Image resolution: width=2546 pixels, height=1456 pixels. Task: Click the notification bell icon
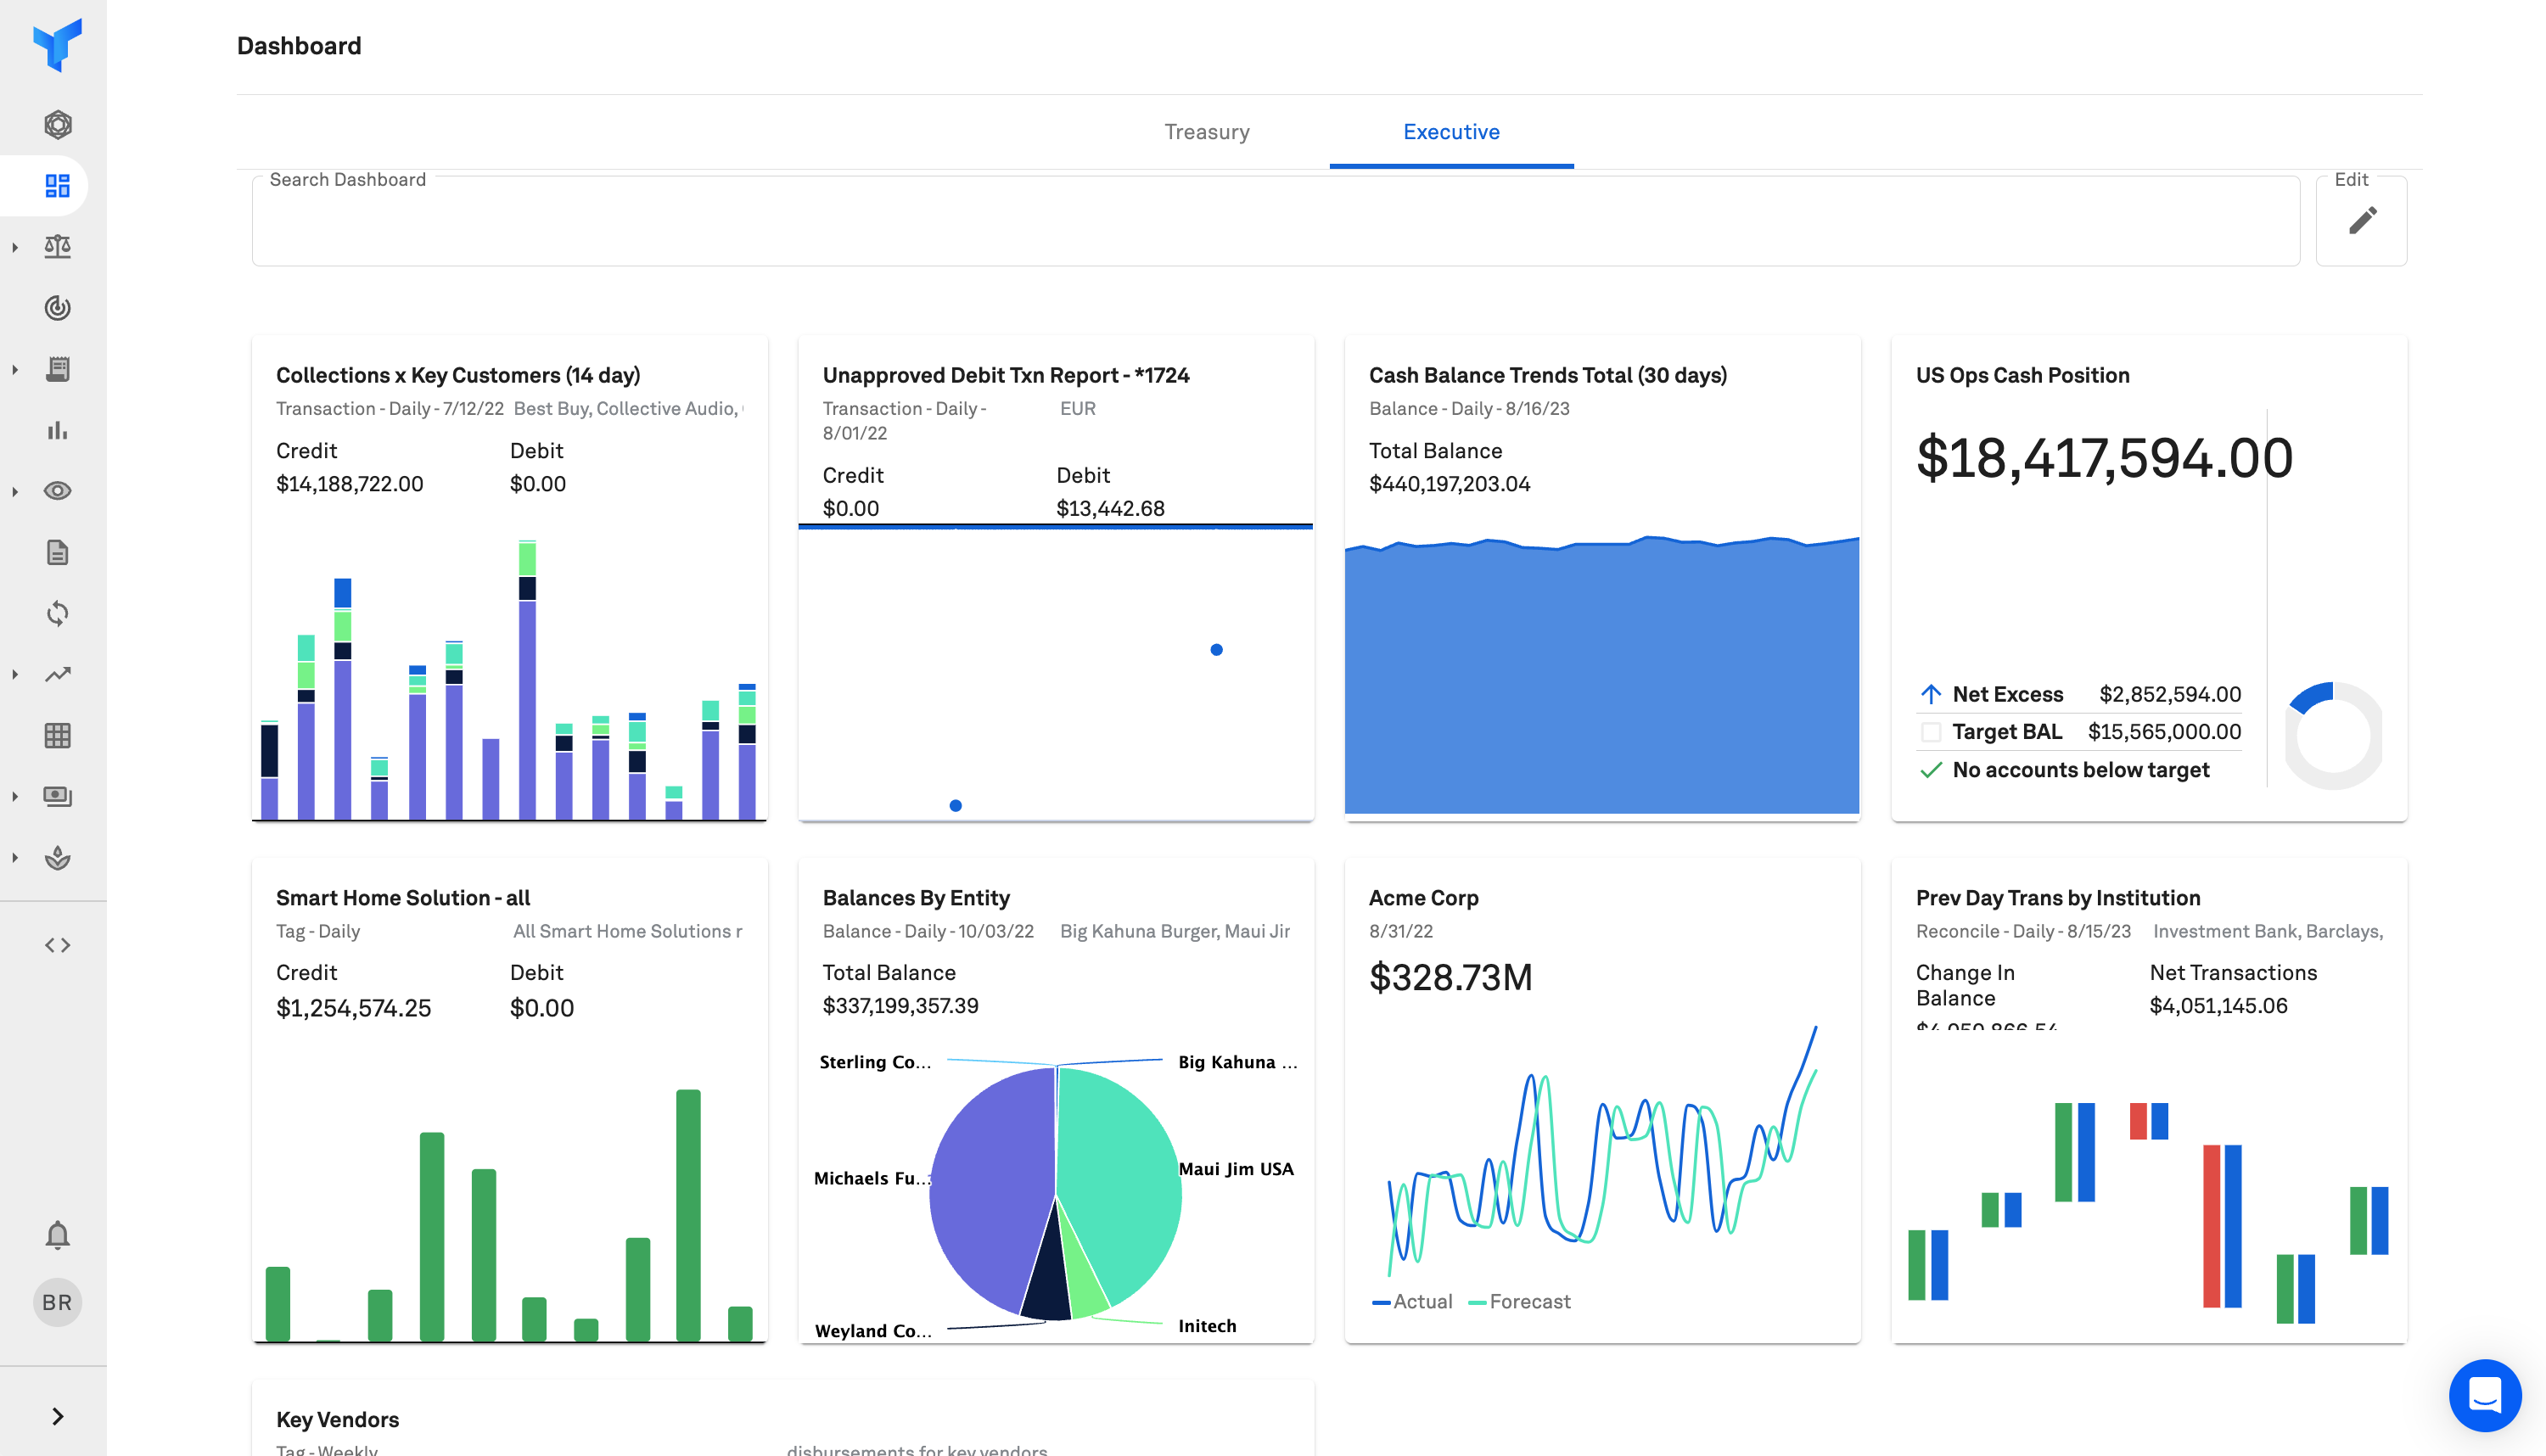point(57,1235)
